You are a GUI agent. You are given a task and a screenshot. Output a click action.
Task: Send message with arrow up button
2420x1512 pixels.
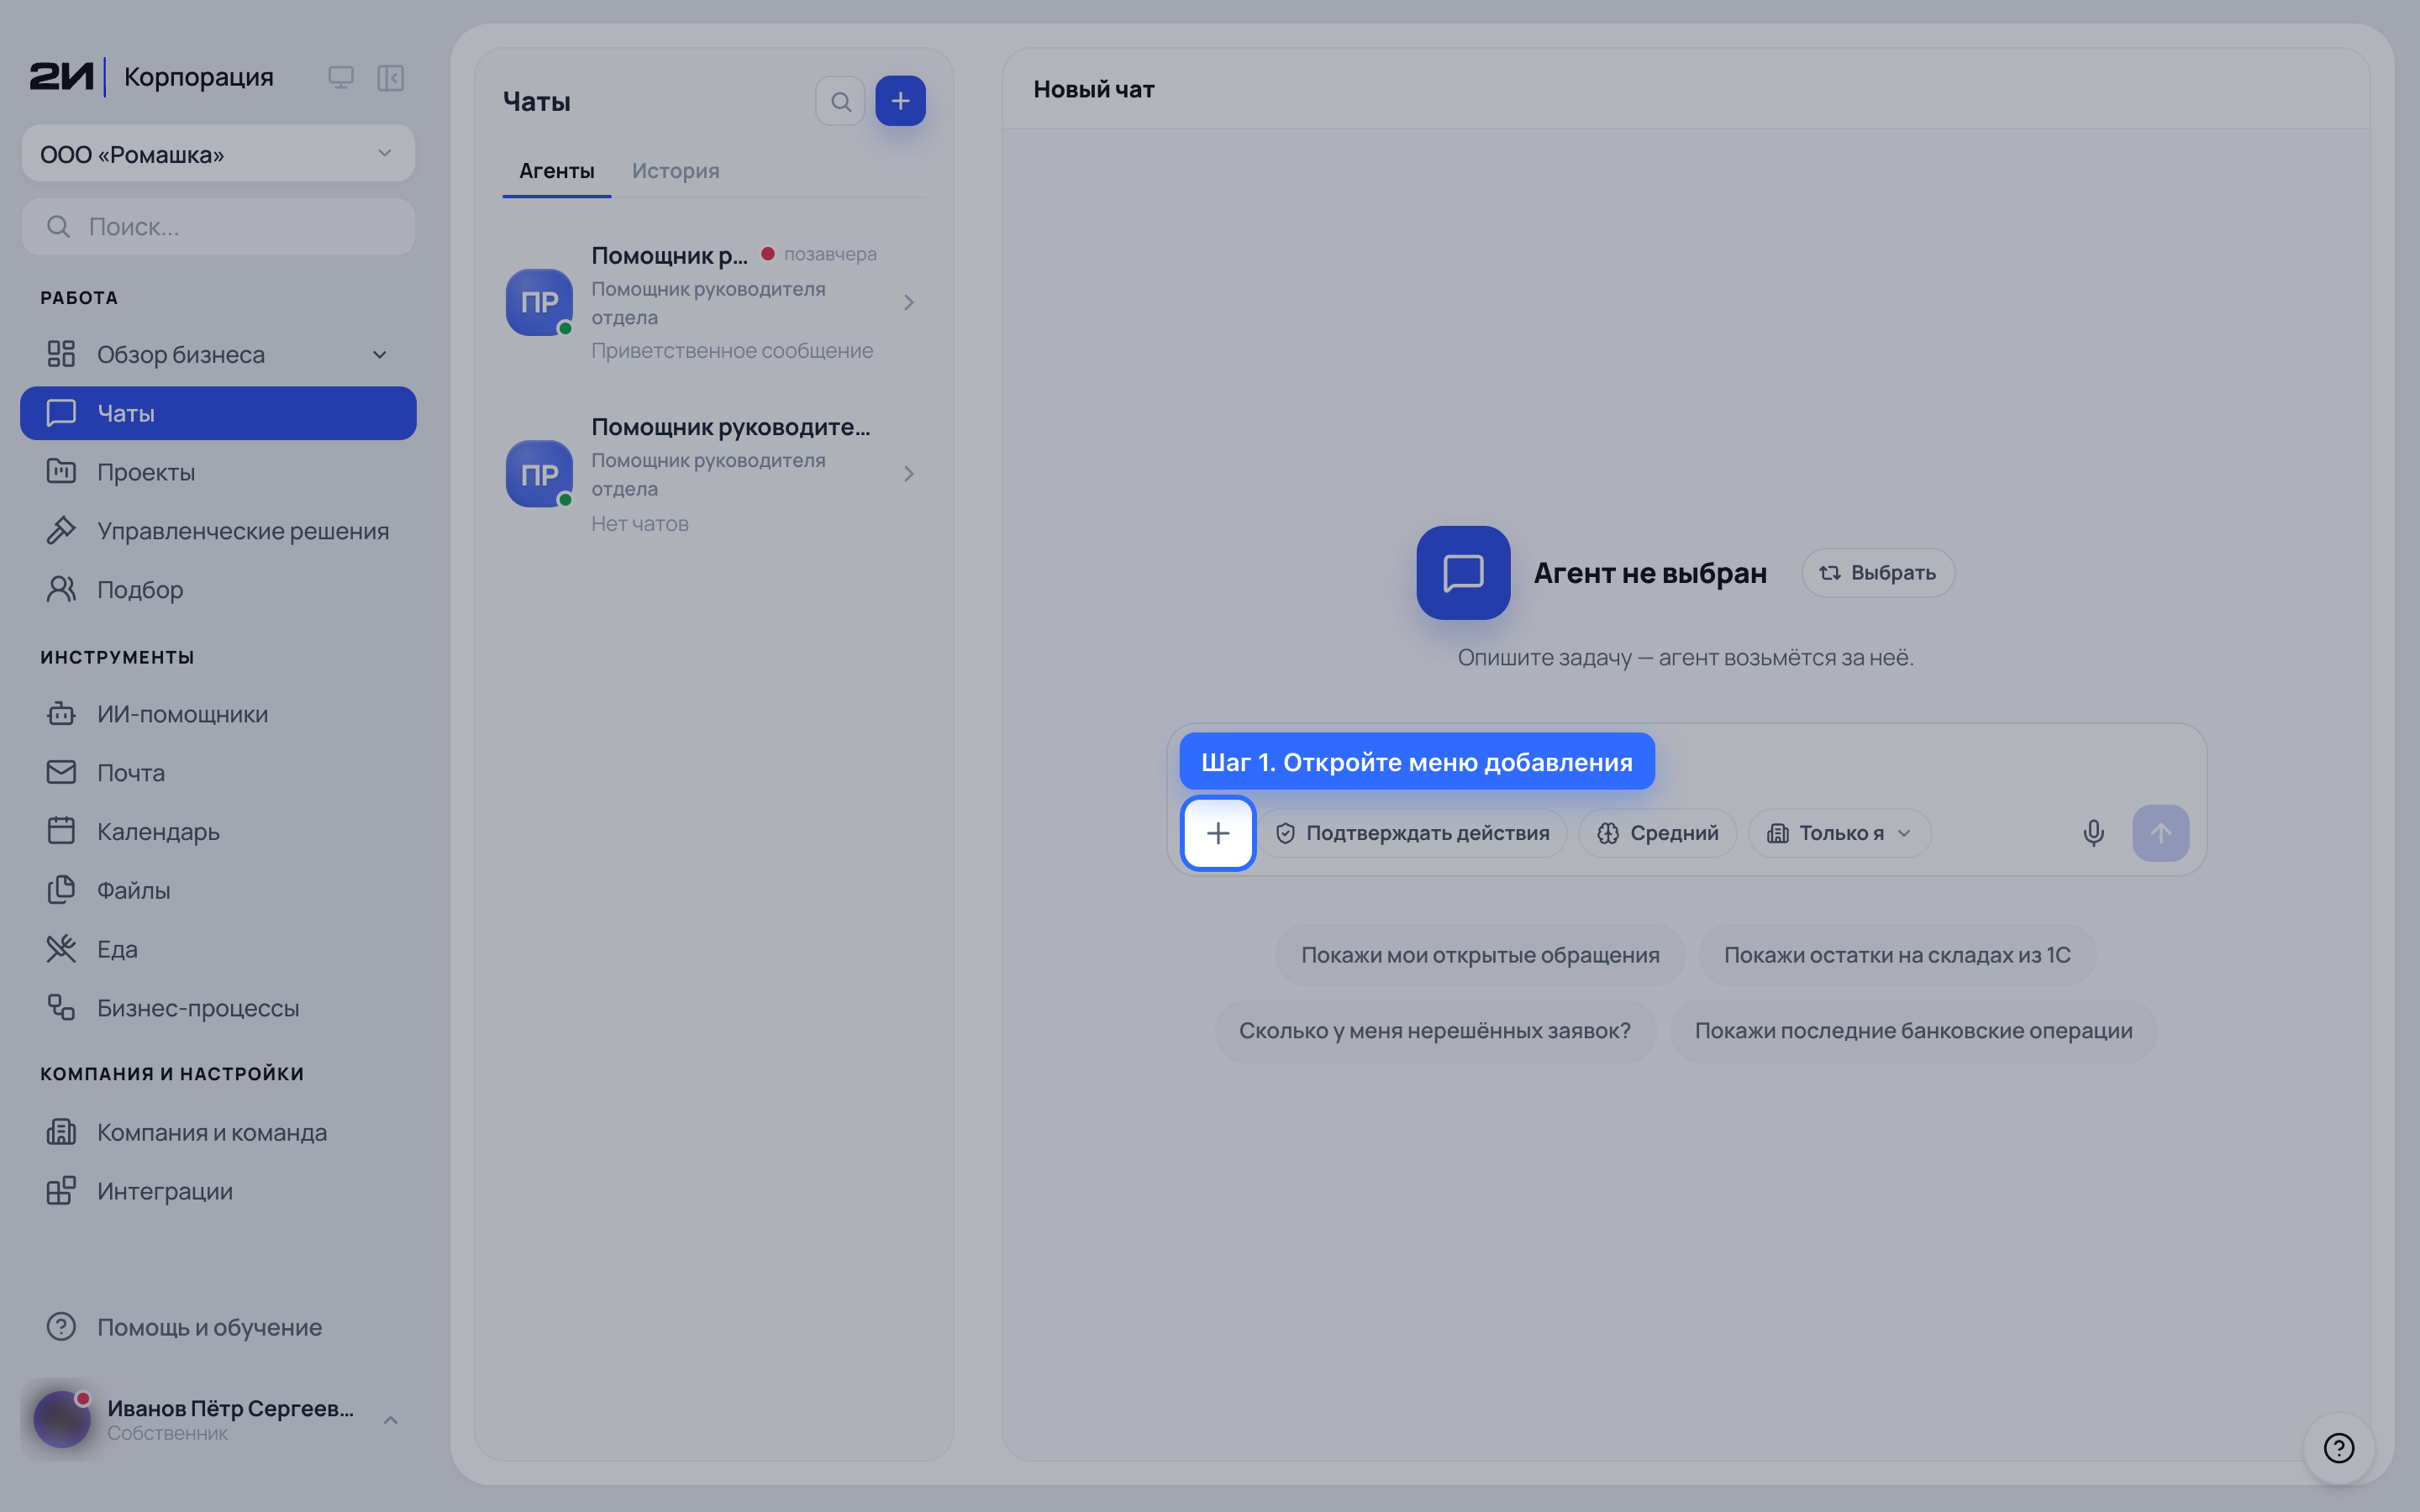pos(2160,833)
